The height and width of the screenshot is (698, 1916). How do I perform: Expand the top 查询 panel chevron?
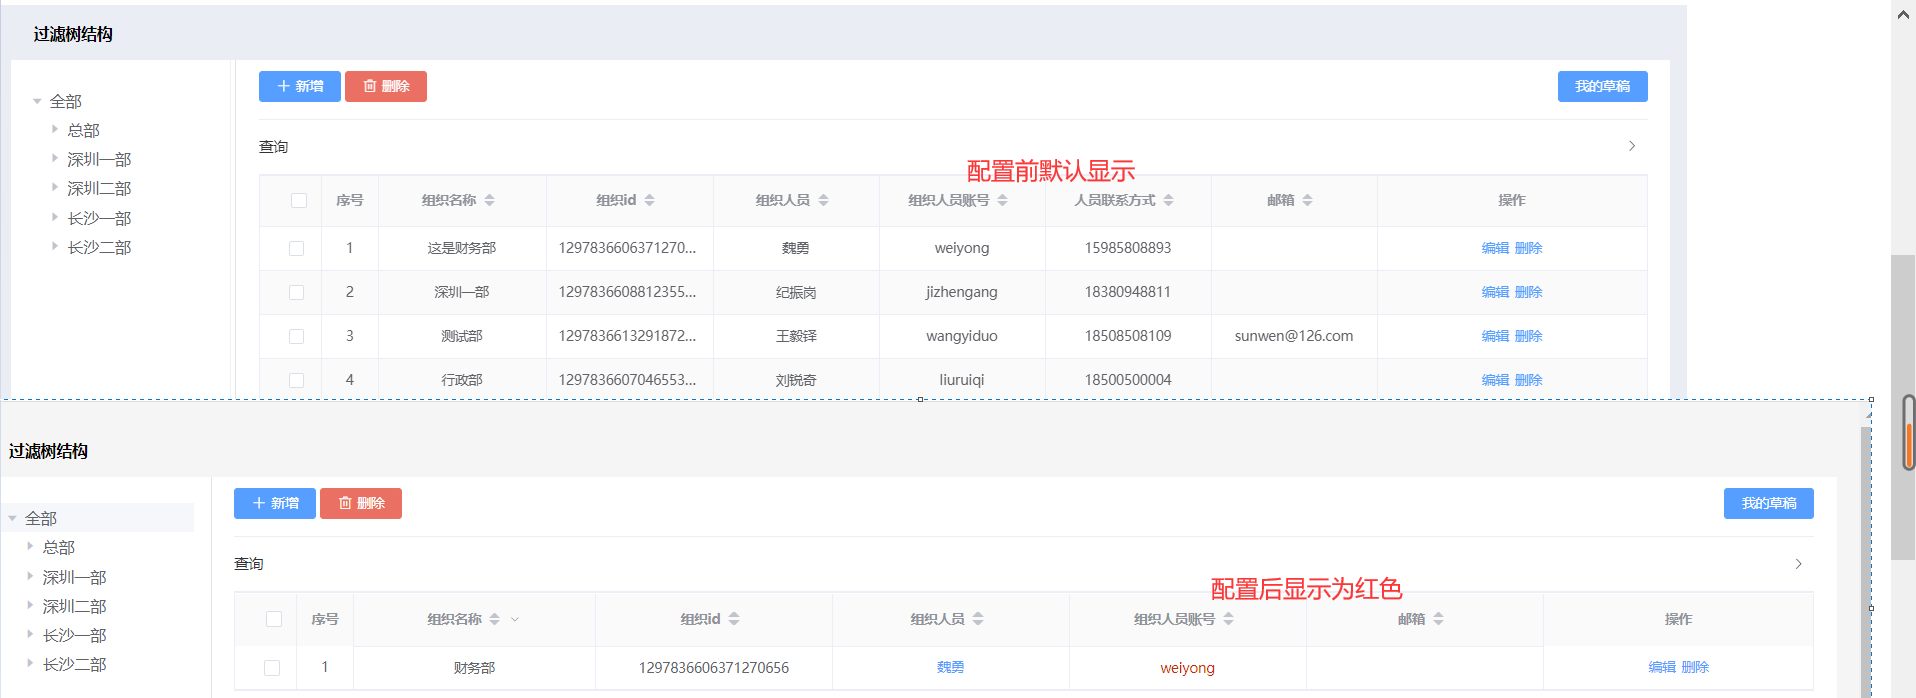[x=1631, y=146]
